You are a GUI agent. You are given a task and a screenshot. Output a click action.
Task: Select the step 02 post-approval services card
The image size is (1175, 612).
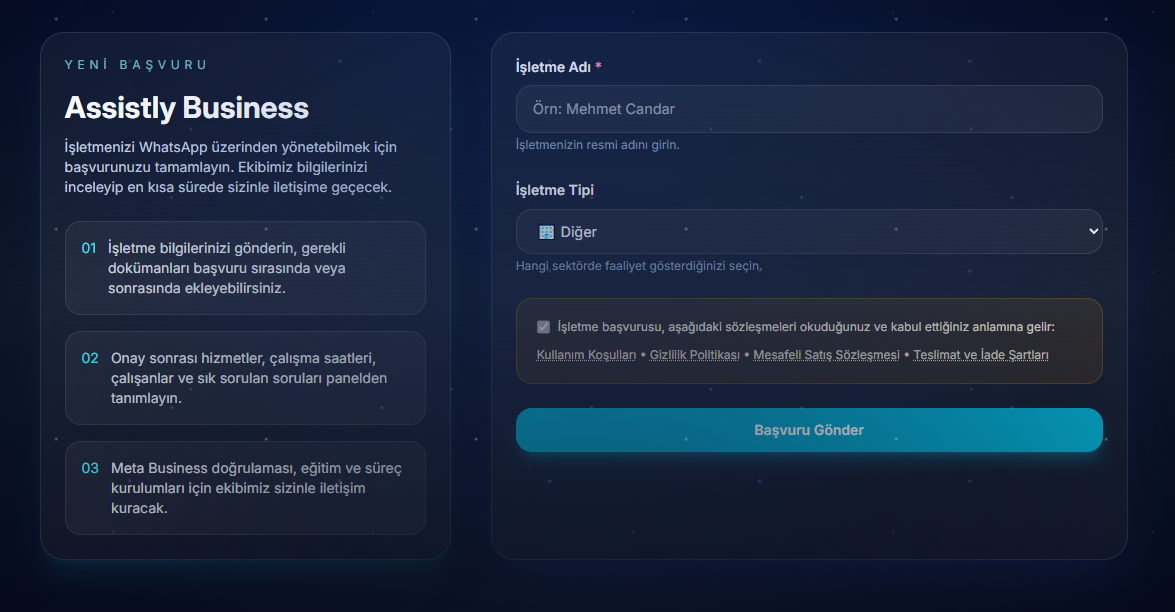(x=245, y=378)
